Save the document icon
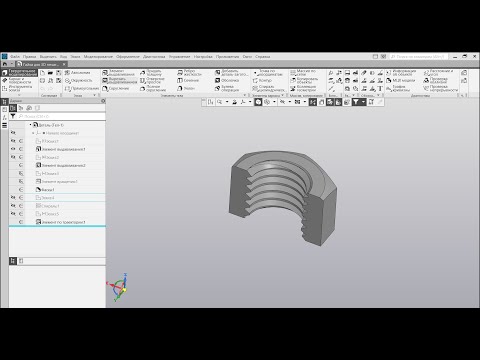The image size is (480, 360). click(x=59, y=73)
